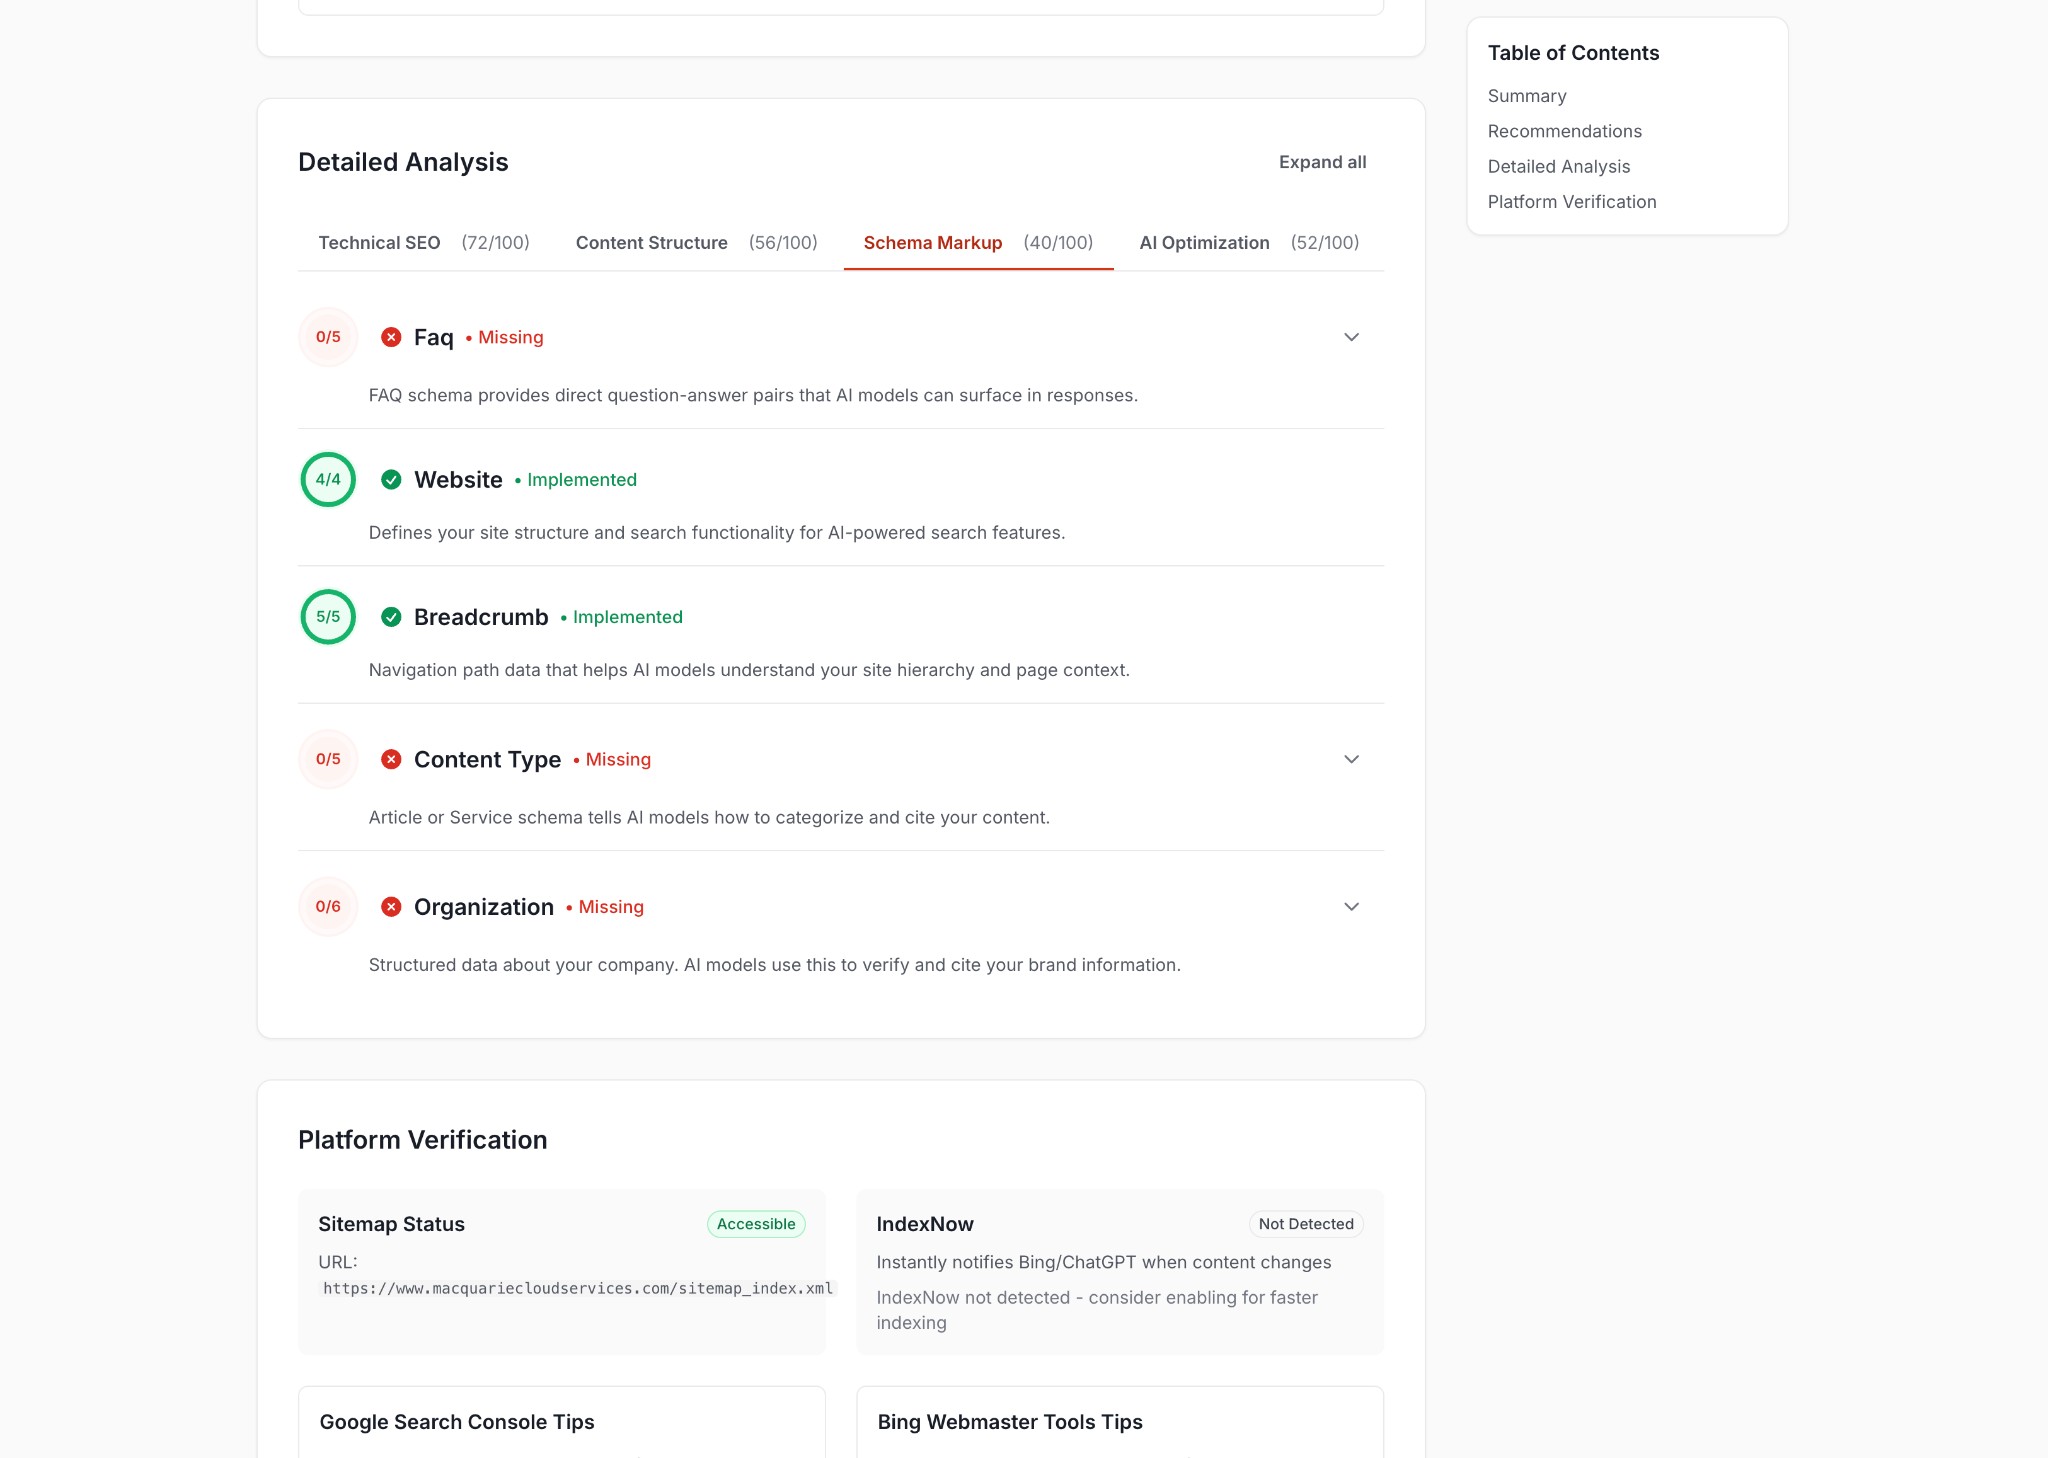Open the Content Structure tab
Viewport: 2048px width, 1458px height.
(696, 243)
